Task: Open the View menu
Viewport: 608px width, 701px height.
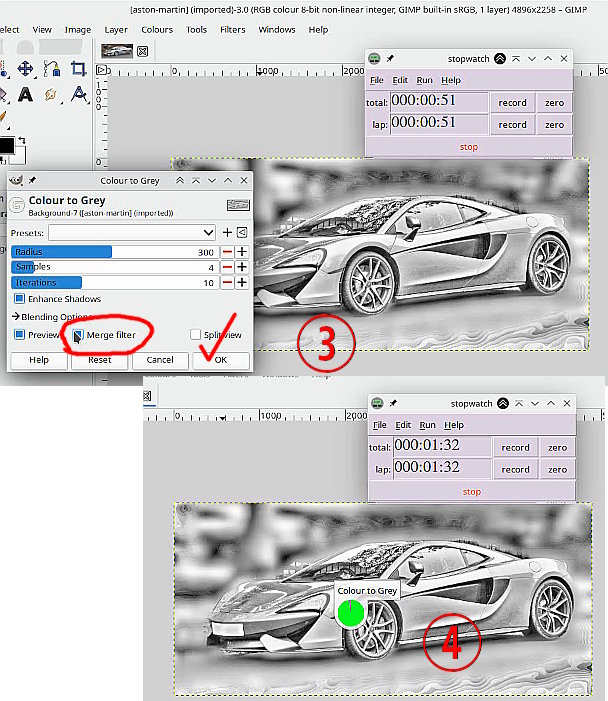Action: (42, 30)
